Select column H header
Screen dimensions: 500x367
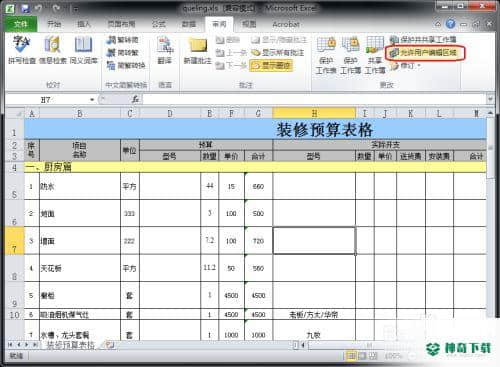(x=314, y=113)
